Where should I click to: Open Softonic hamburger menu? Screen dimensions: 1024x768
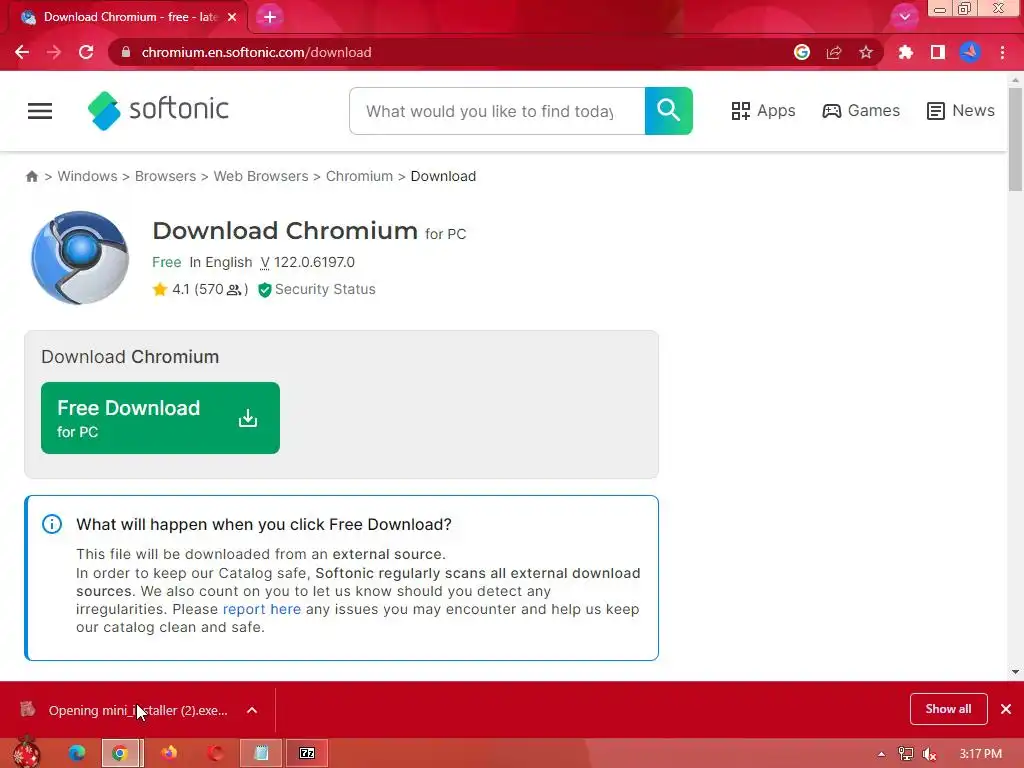tap(40, 111)
